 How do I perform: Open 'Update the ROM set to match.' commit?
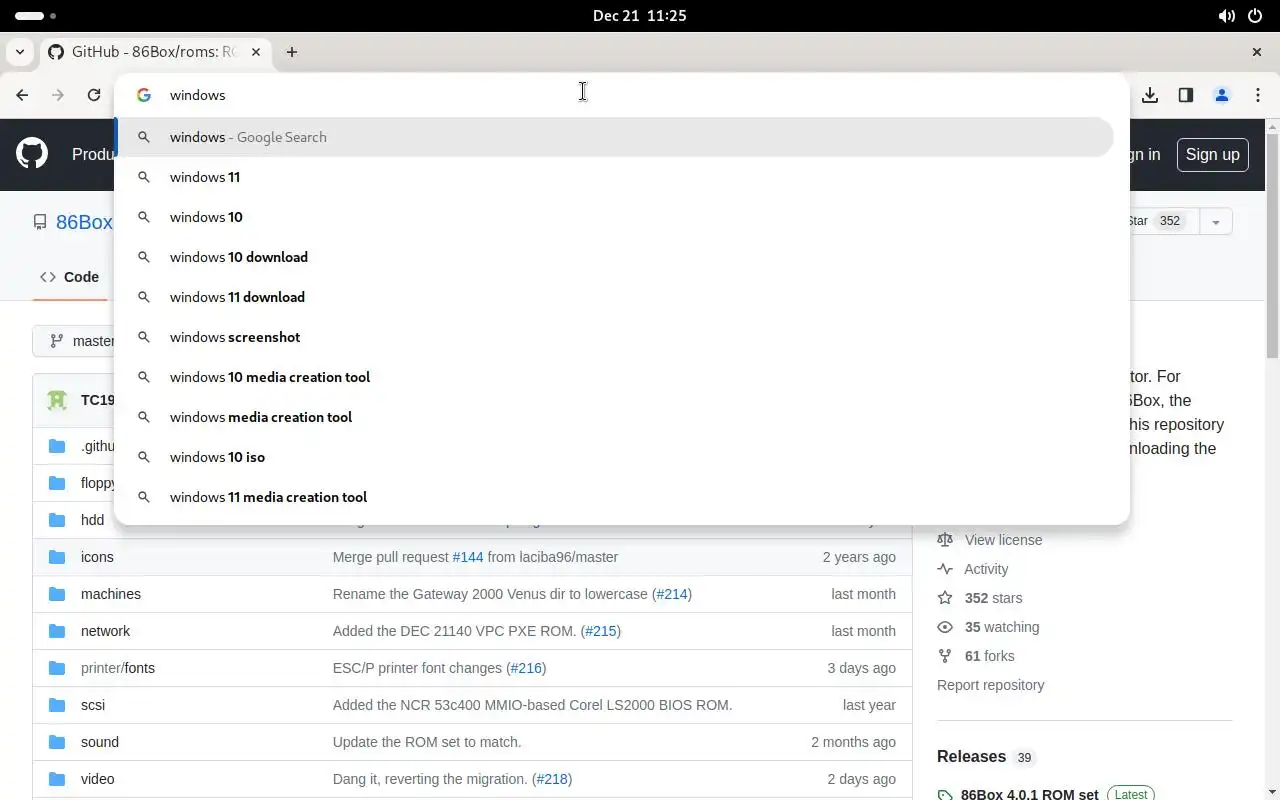(427, 742)
